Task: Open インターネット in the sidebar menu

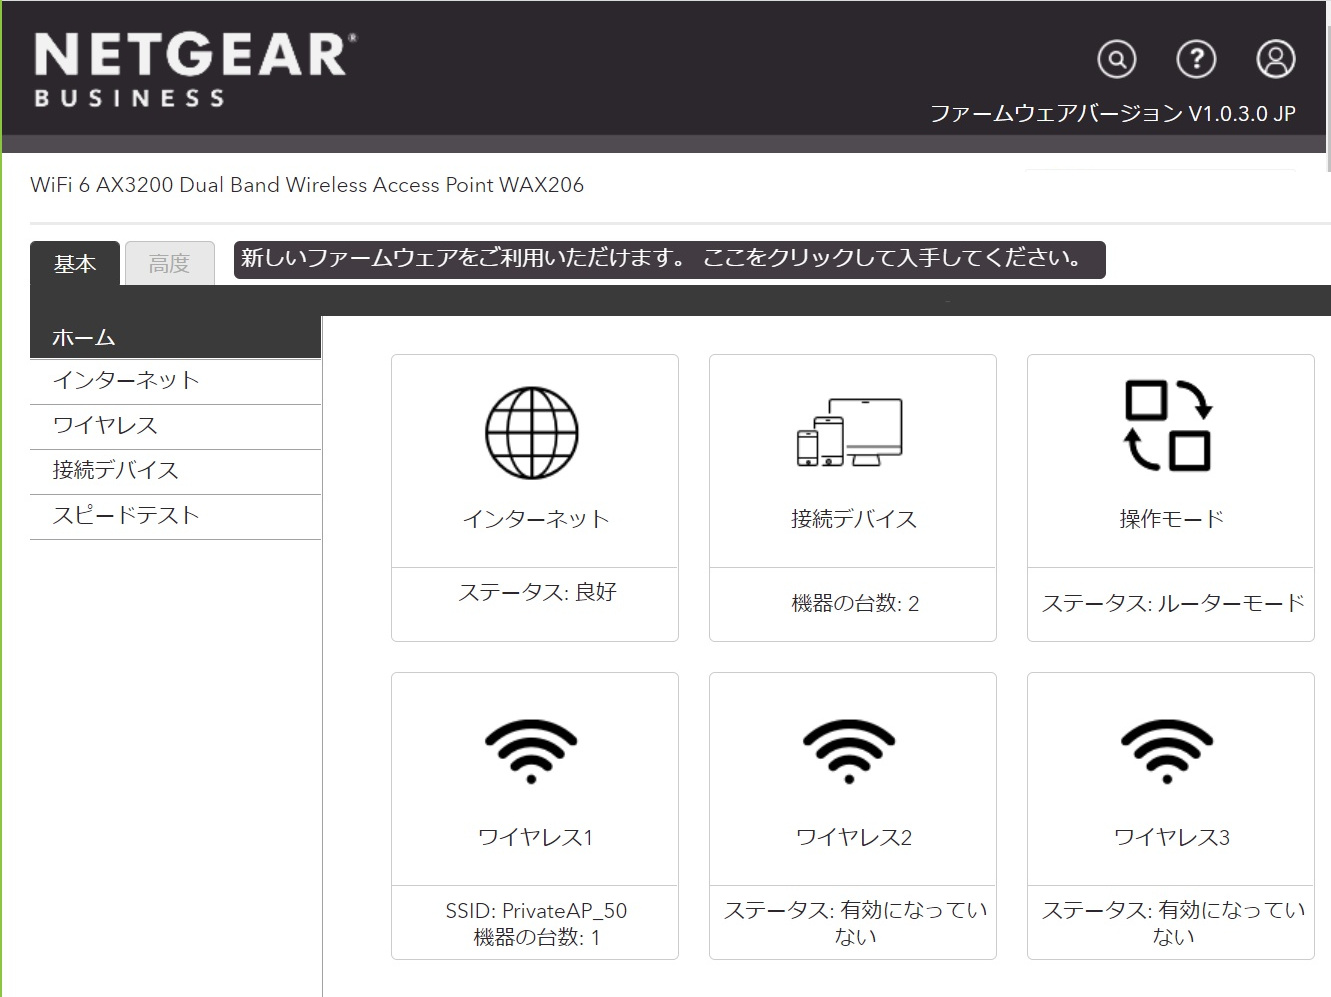Action: (175, 382)
